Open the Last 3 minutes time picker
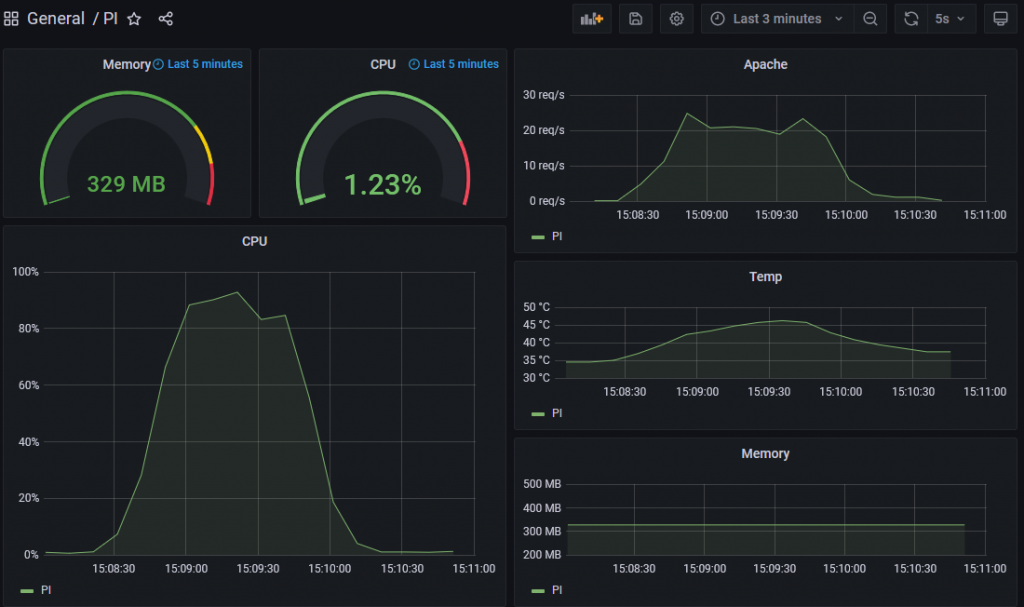Screen dimensions: 1024x607 (777, 19)
